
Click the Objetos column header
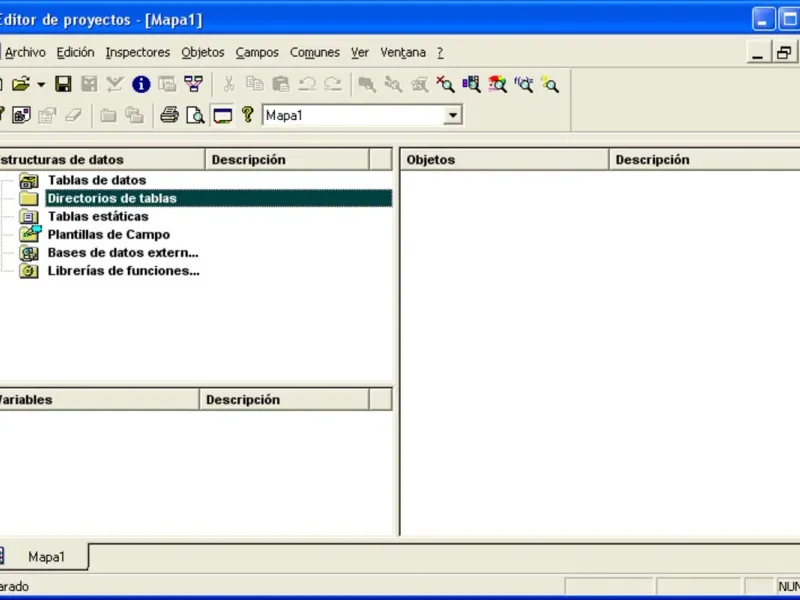pyautogui.click(x=505, y=160)
